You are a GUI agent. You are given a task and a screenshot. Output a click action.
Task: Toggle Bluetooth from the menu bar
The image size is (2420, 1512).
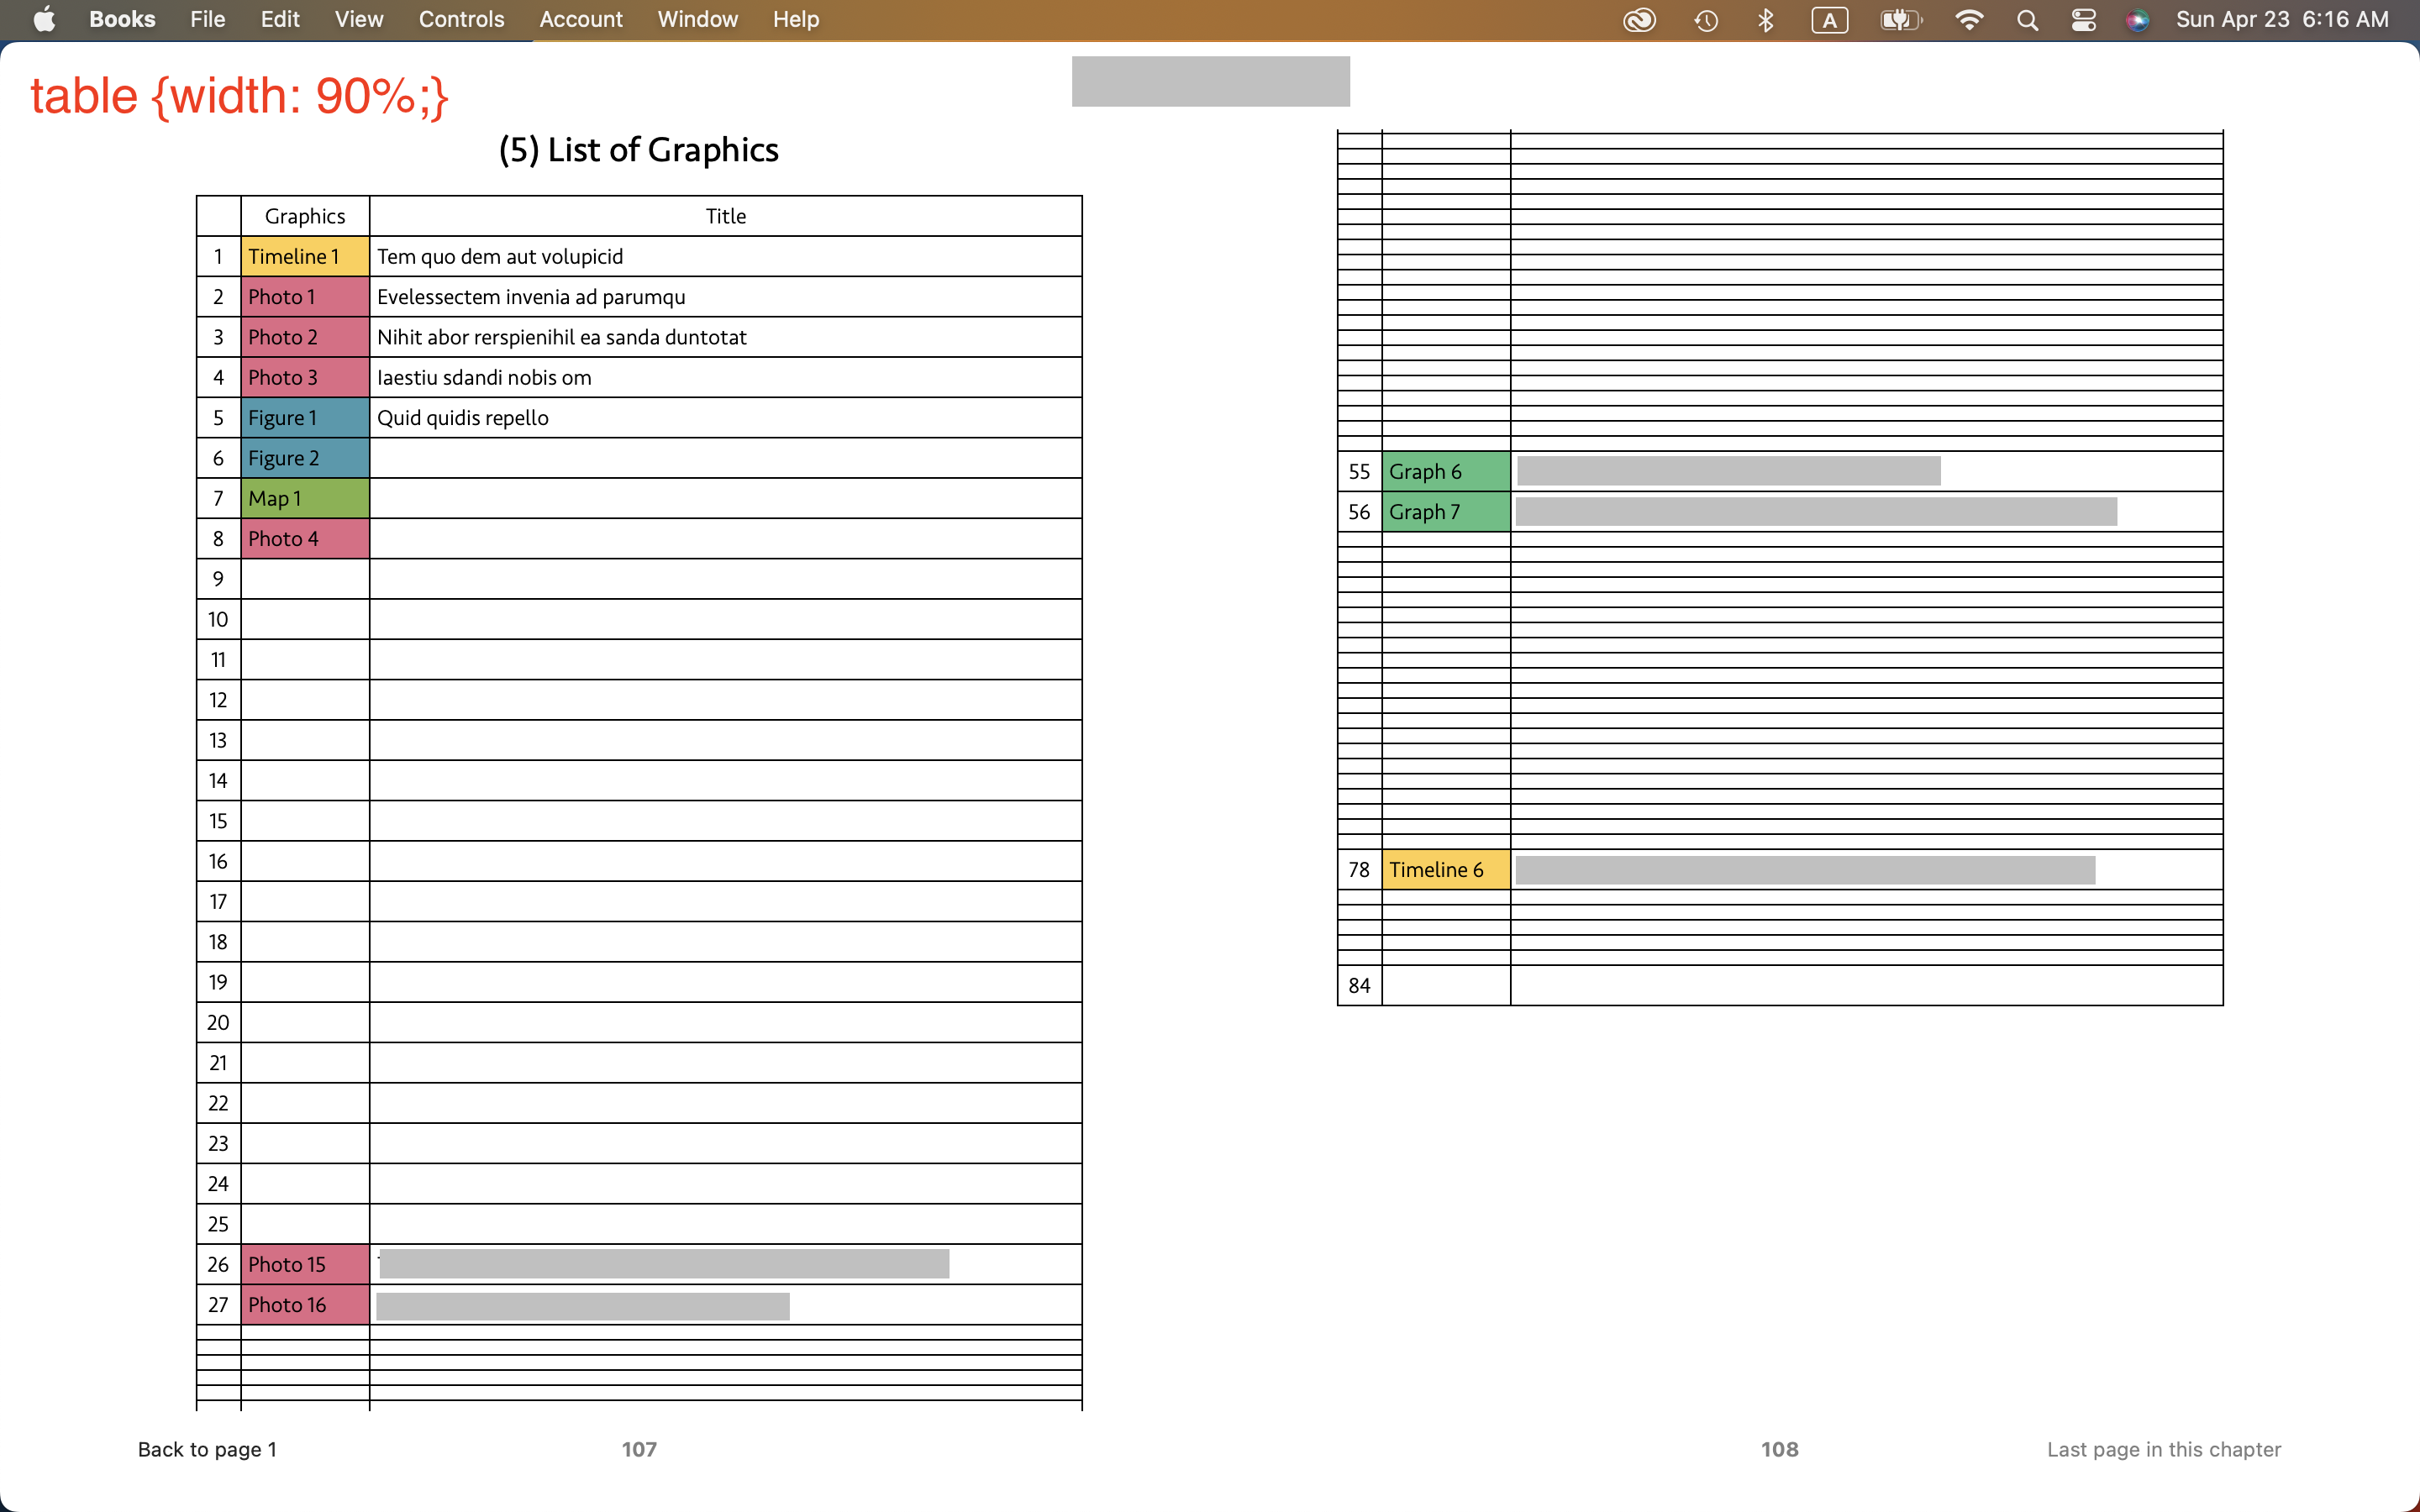[1765, 19]
